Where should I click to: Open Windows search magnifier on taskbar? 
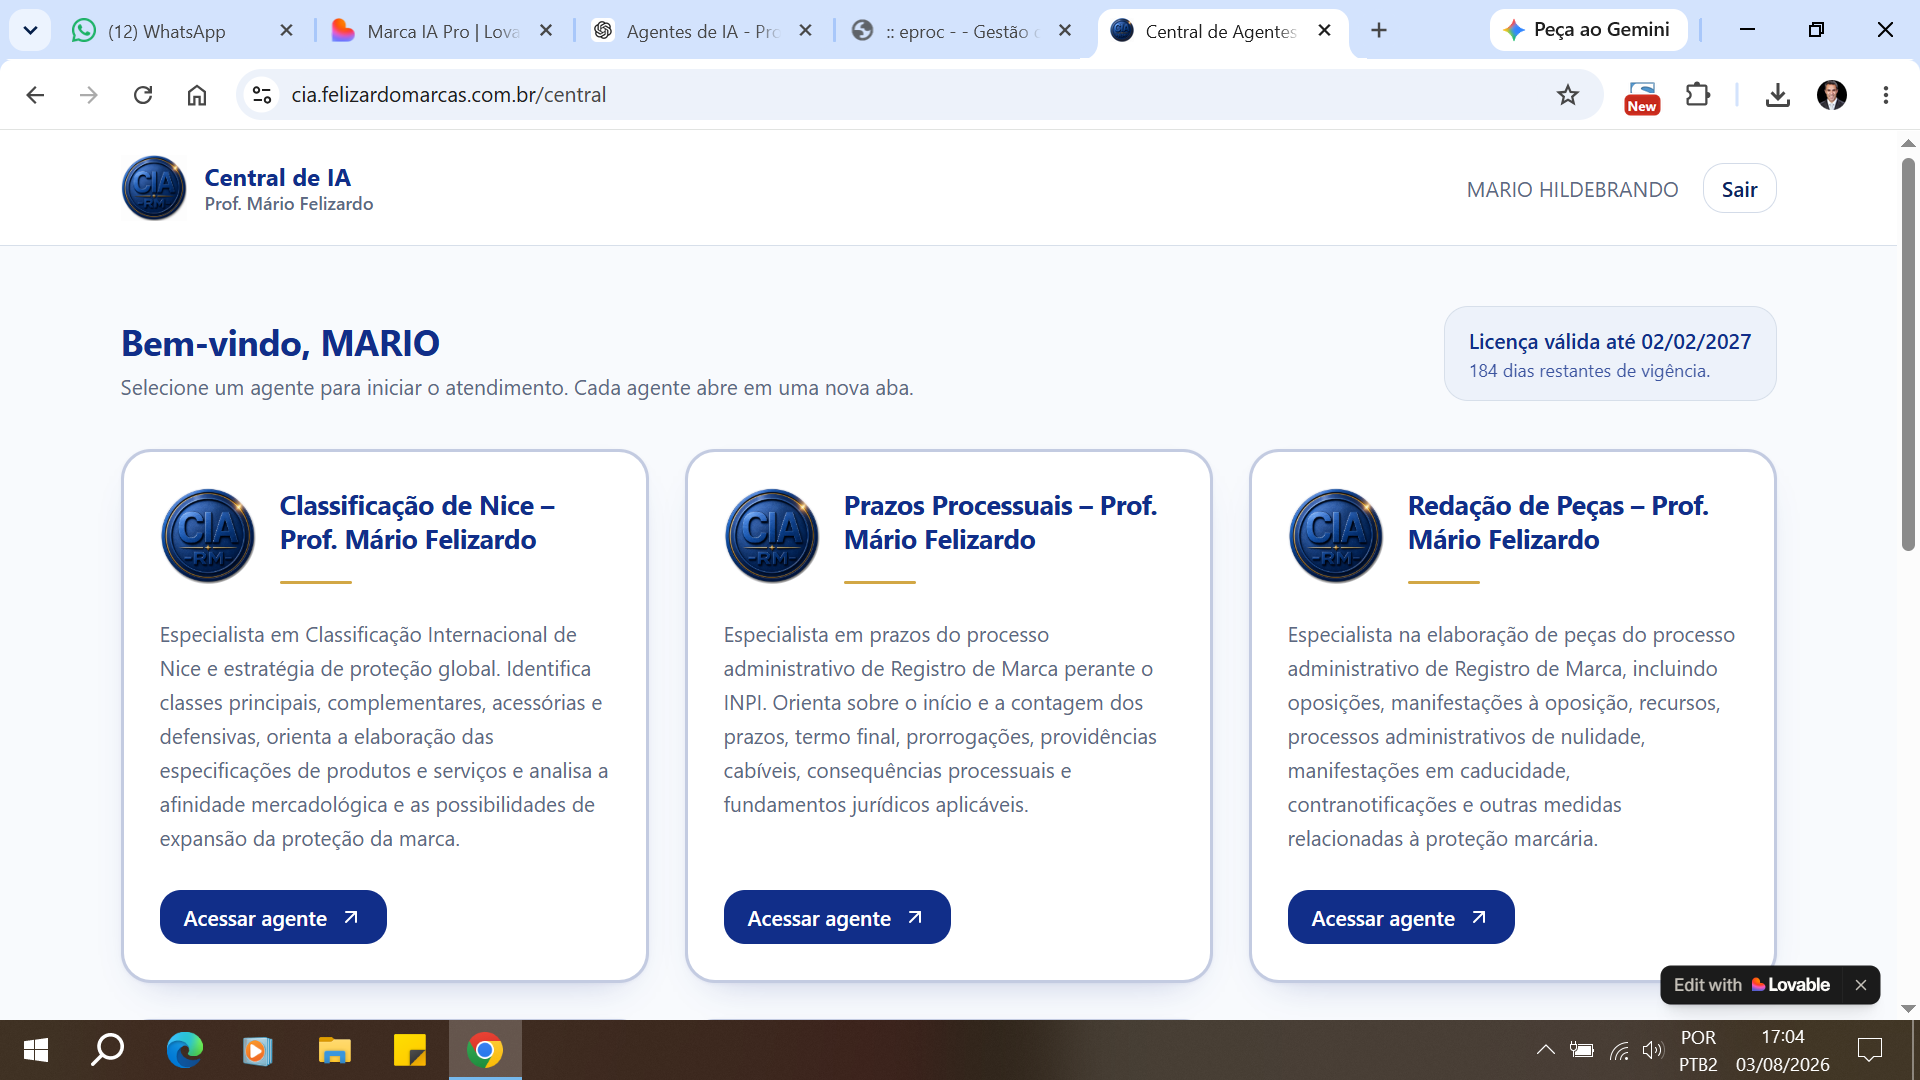tap(108, 1050)
